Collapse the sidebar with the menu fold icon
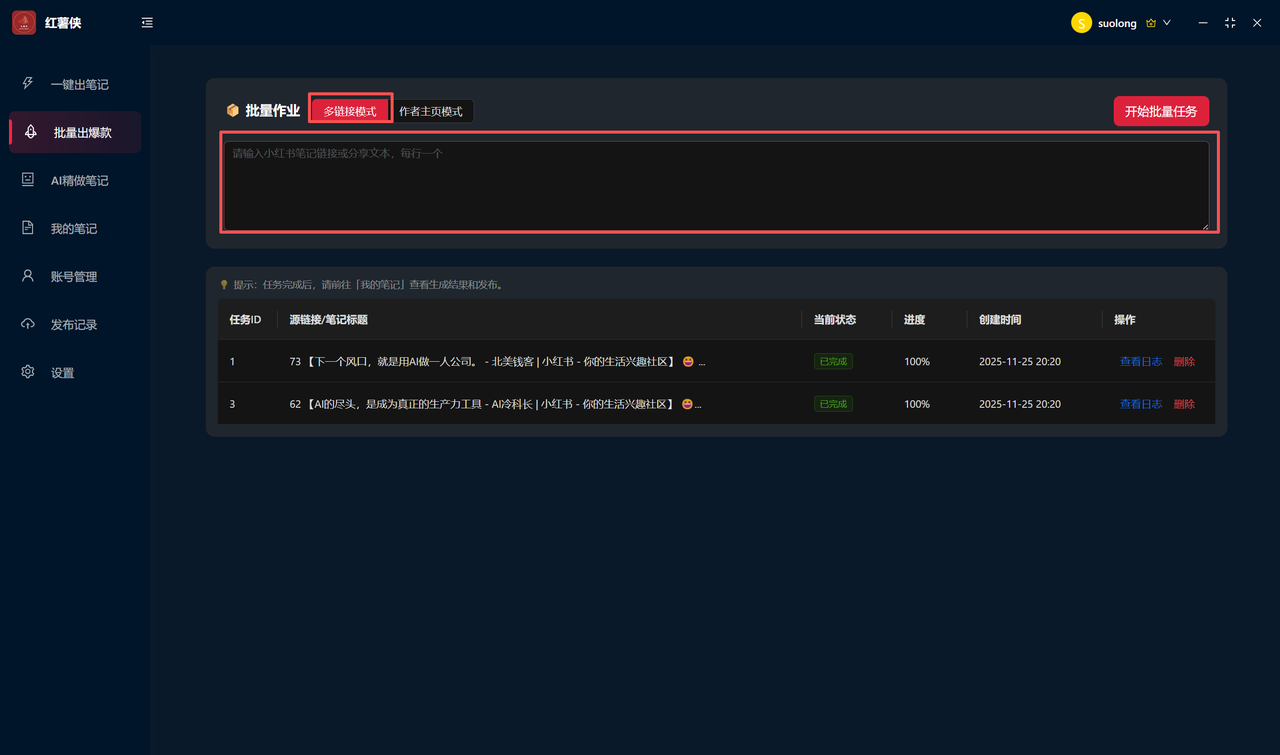This screenshot has width=1280, height=755. (x=147, y=22)
